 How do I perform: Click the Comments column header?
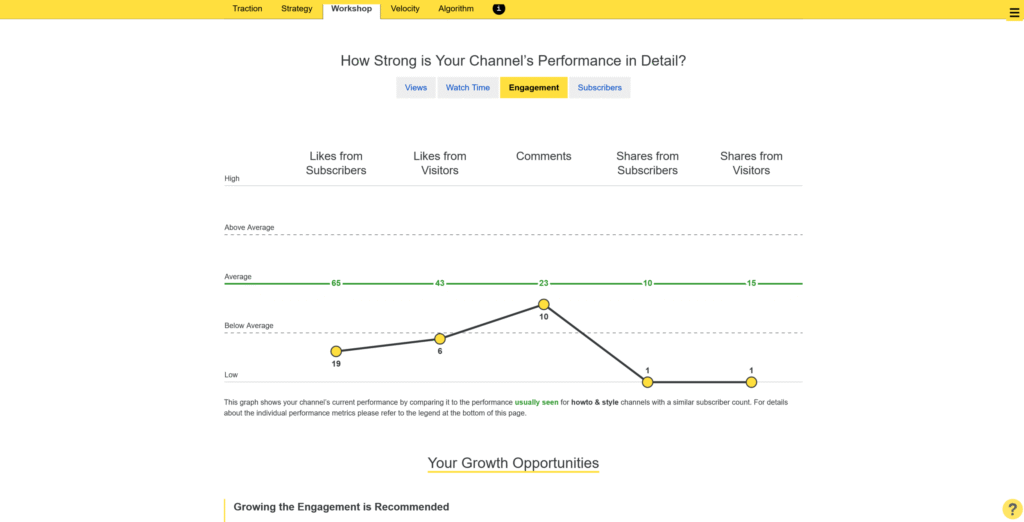(x=544, y=156)
